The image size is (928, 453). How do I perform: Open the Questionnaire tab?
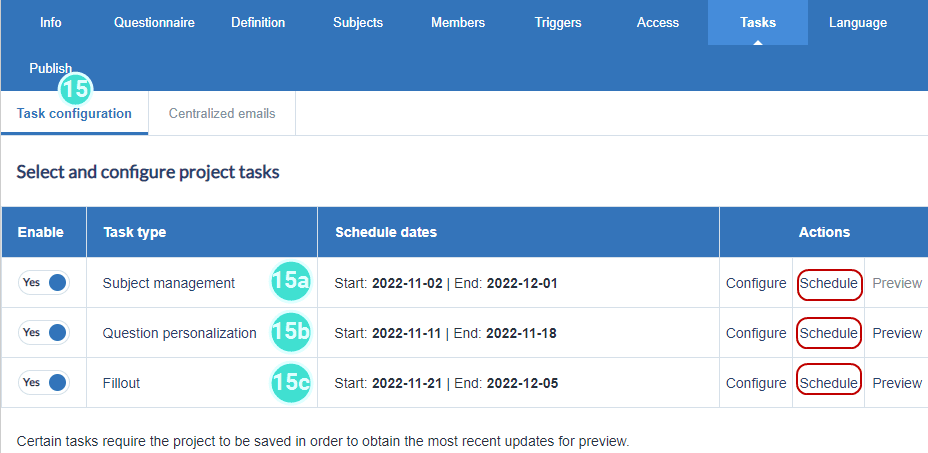[154, 23]
